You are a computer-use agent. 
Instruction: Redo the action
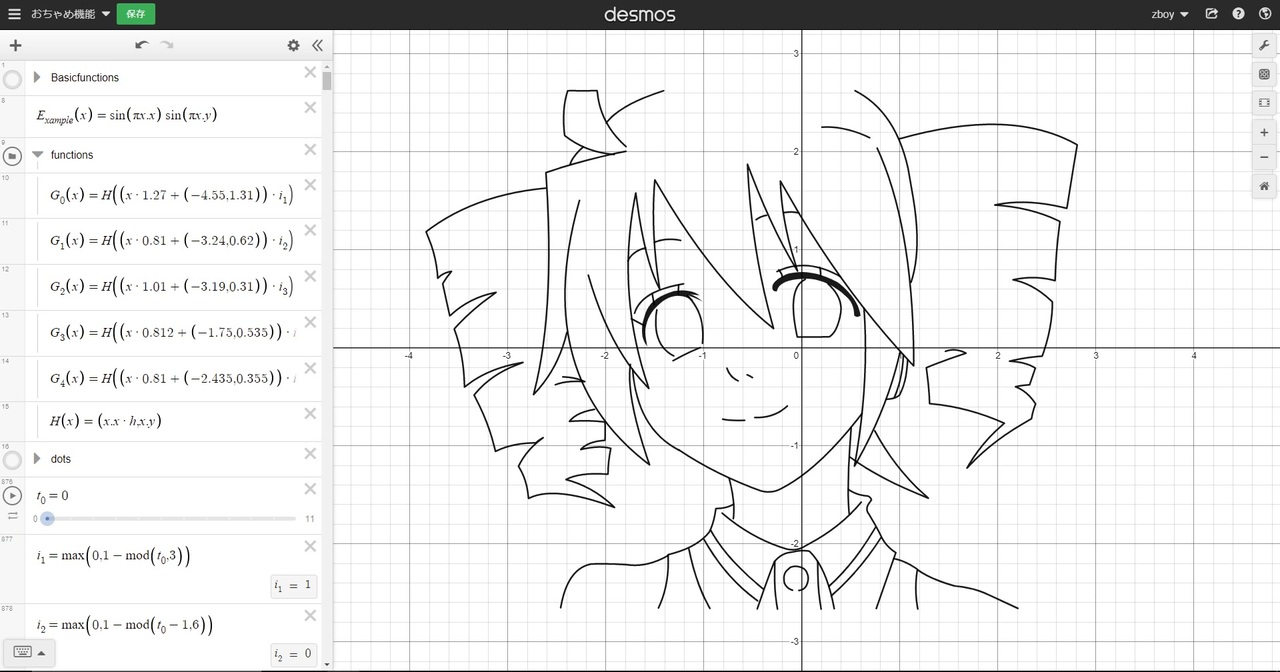(x=167, y=45)
